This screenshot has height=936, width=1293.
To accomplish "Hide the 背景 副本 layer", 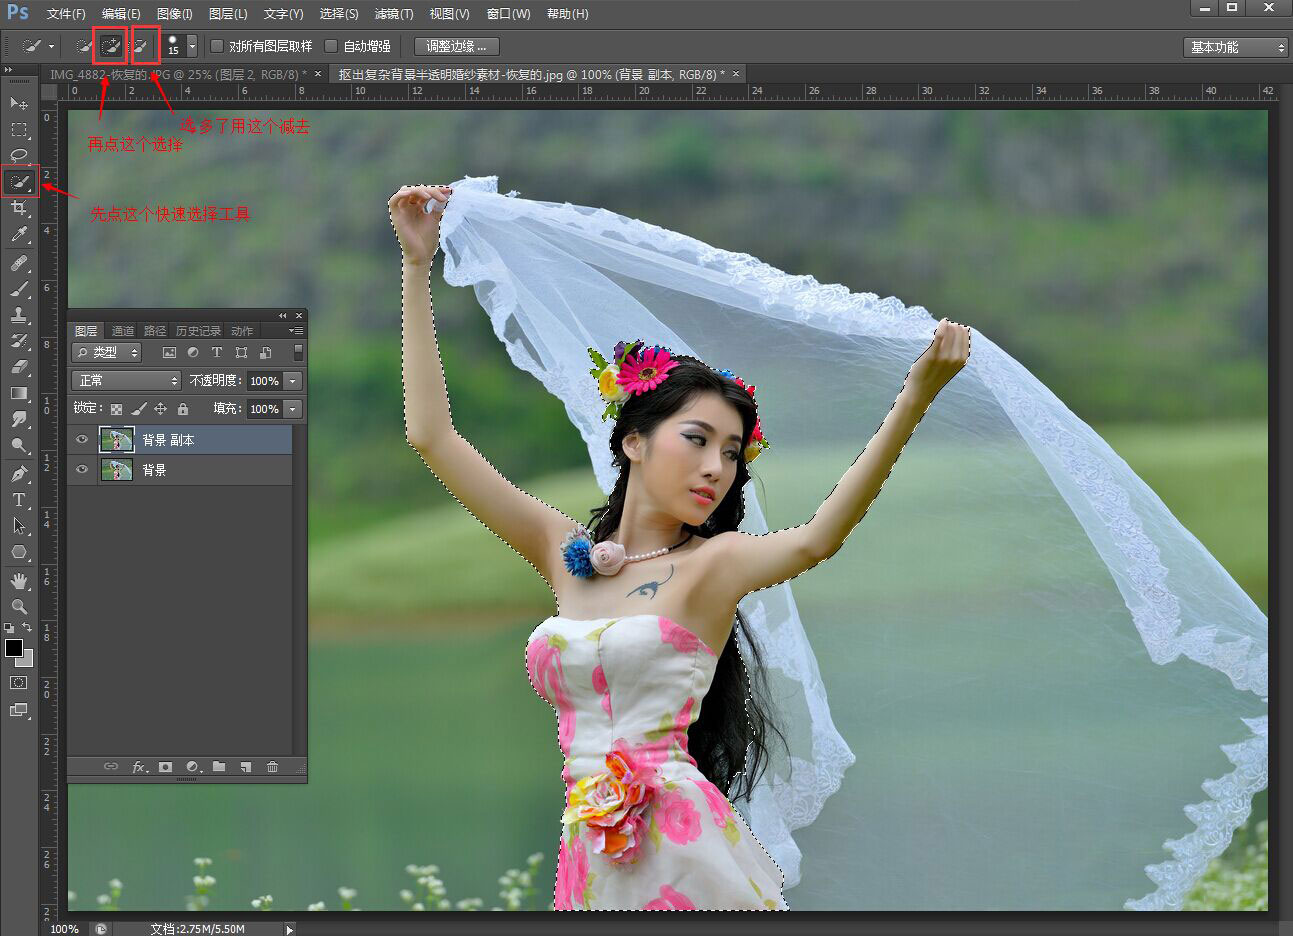I will pos(82,439).
